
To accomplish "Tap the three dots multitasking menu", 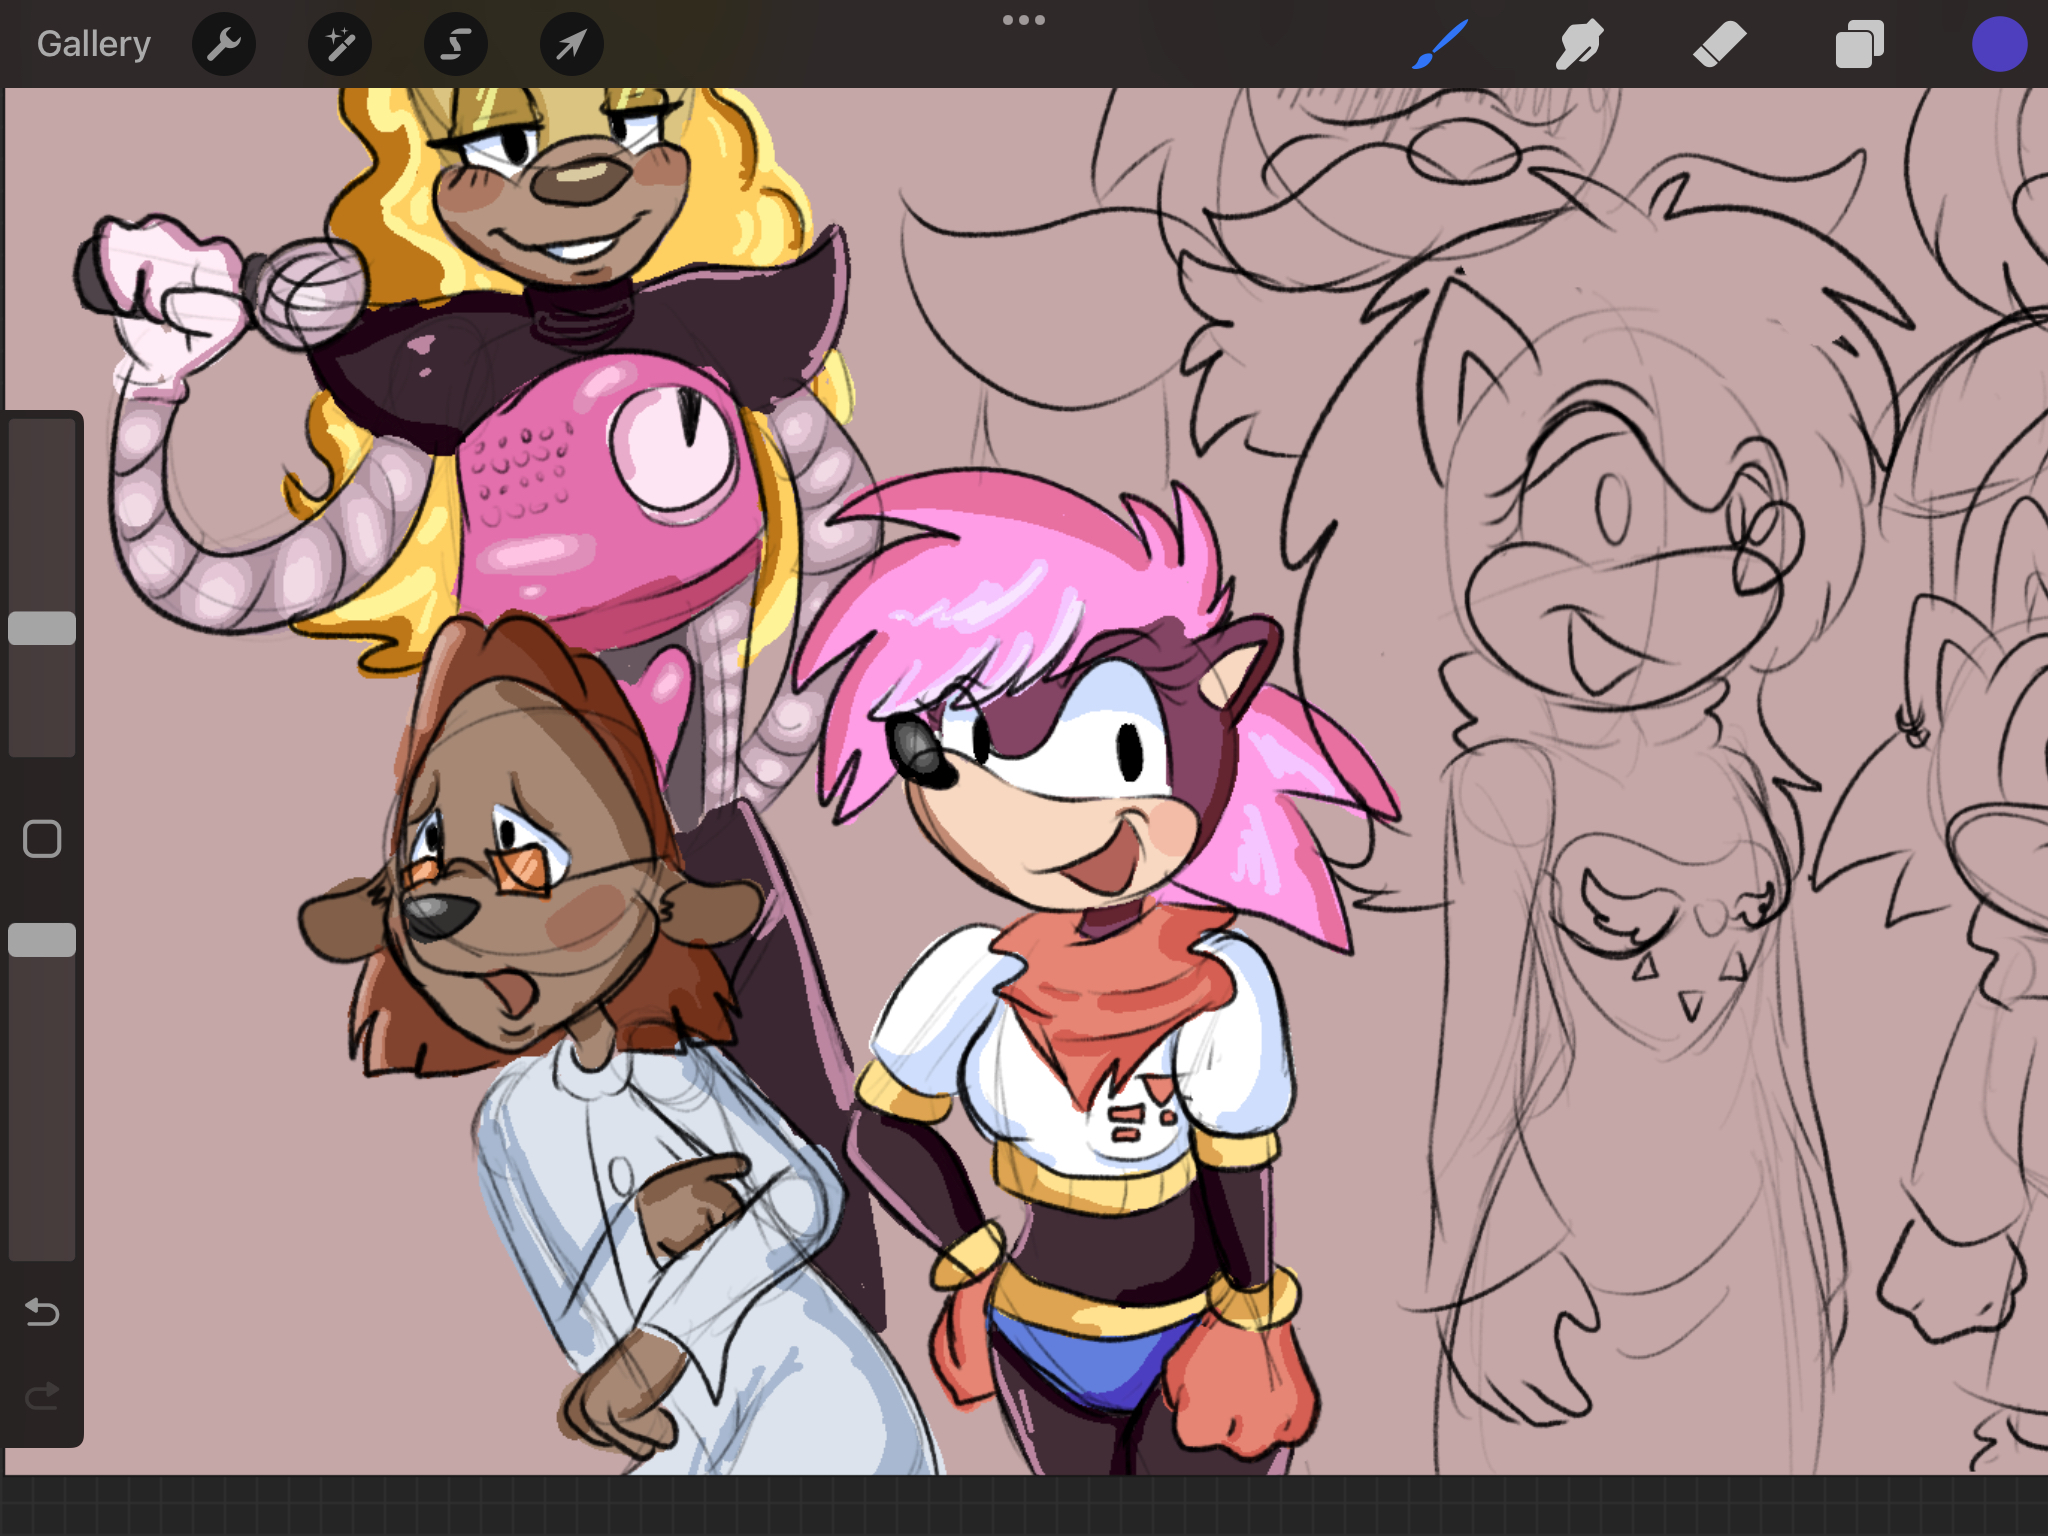I will [x=1024, y=20].
